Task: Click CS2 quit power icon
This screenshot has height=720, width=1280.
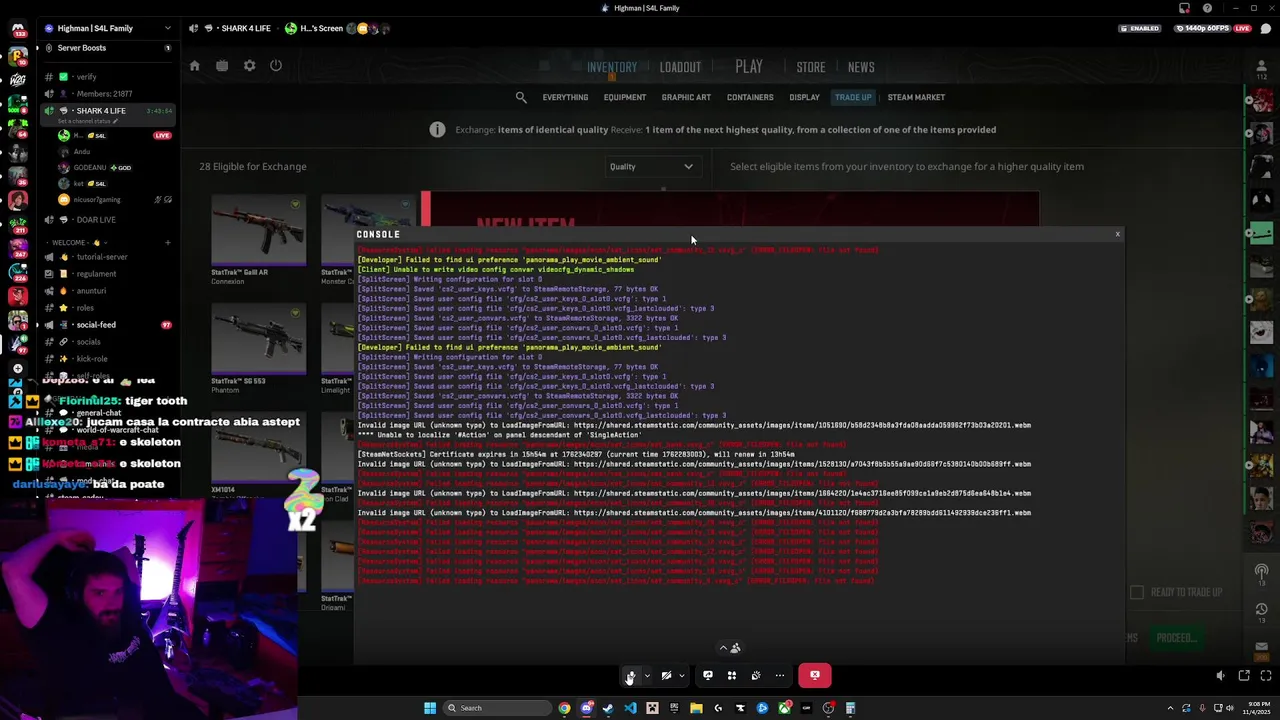Action: (x=276, y=66)
